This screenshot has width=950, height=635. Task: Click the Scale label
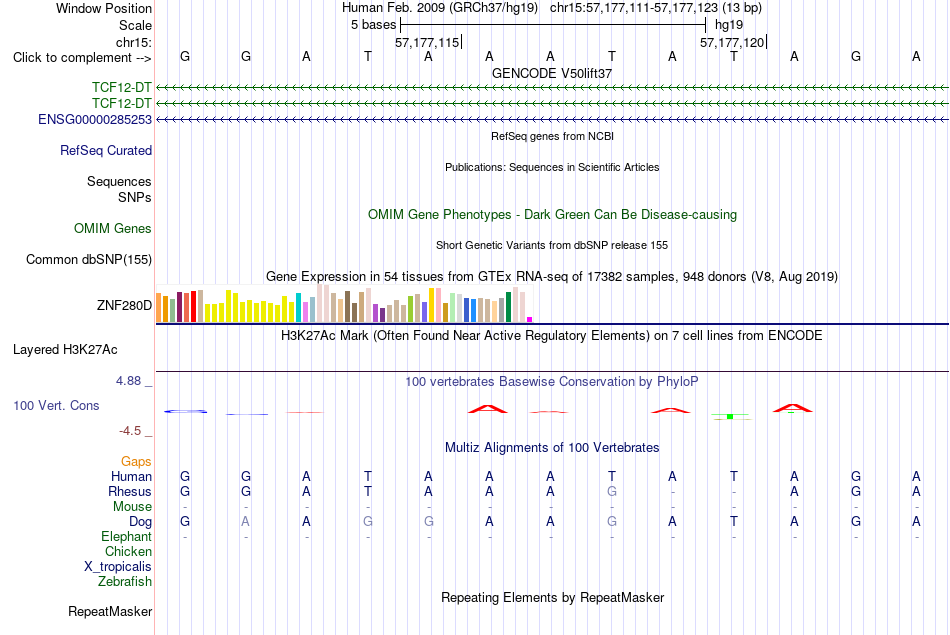[x=135, y=25]
